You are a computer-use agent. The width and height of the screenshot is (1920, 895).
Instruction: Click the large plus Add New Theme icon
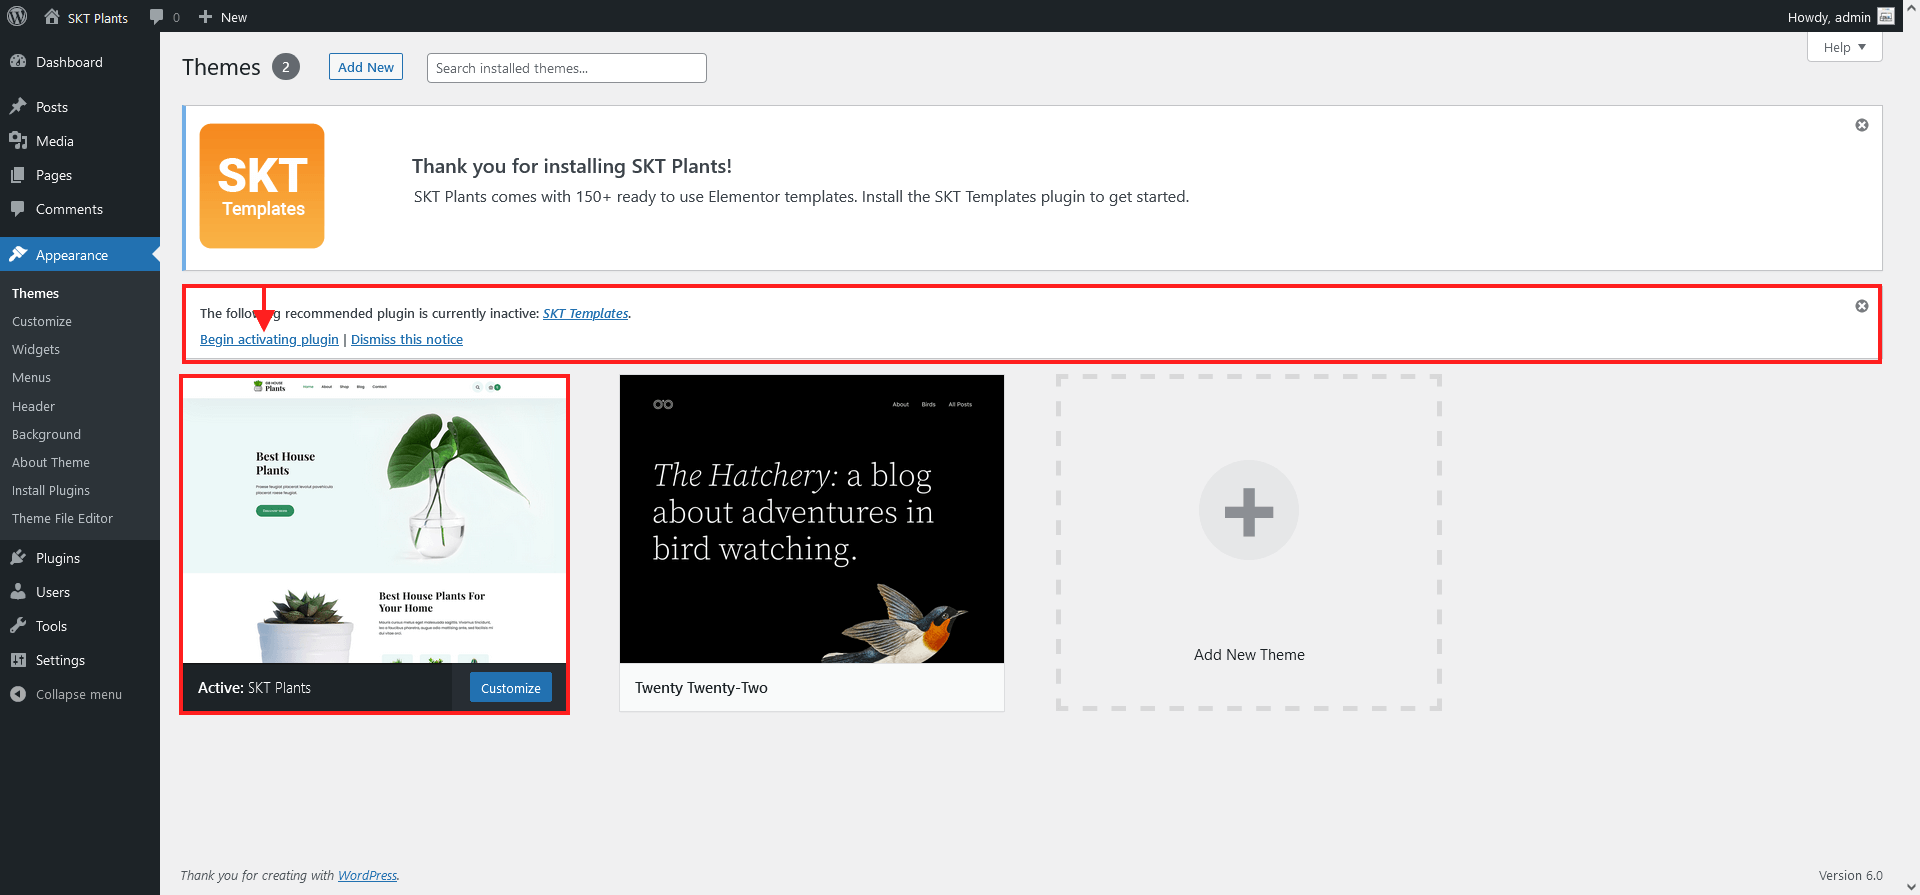click(x=1249, y=511)
